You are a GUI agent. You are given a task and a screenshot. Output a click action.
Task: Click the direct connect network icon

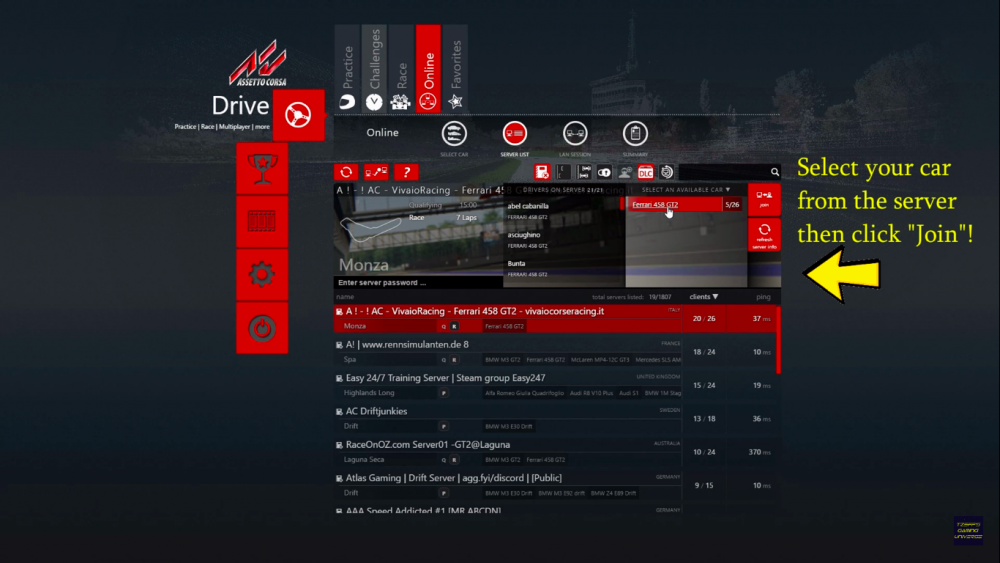pyautogui.click(x=376, y=172)
